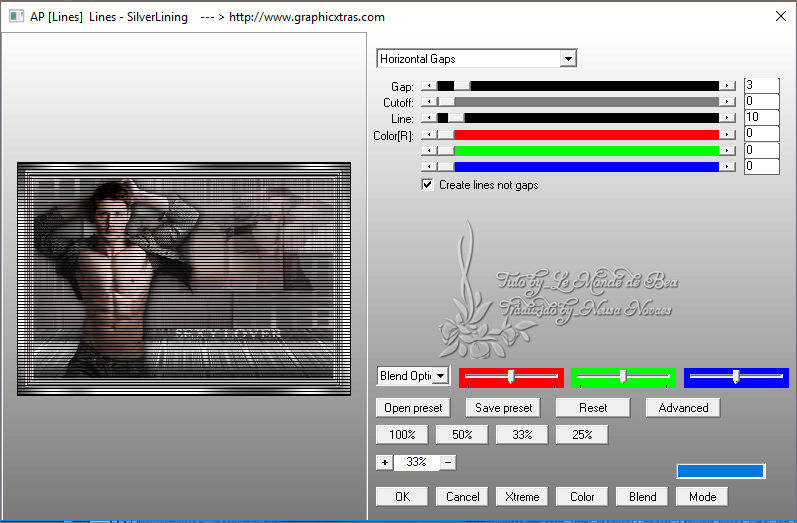The width and height of the screenshot is (797, 523).
Task: Click the blue color swatch above Mode
Action: pos(721,471)
